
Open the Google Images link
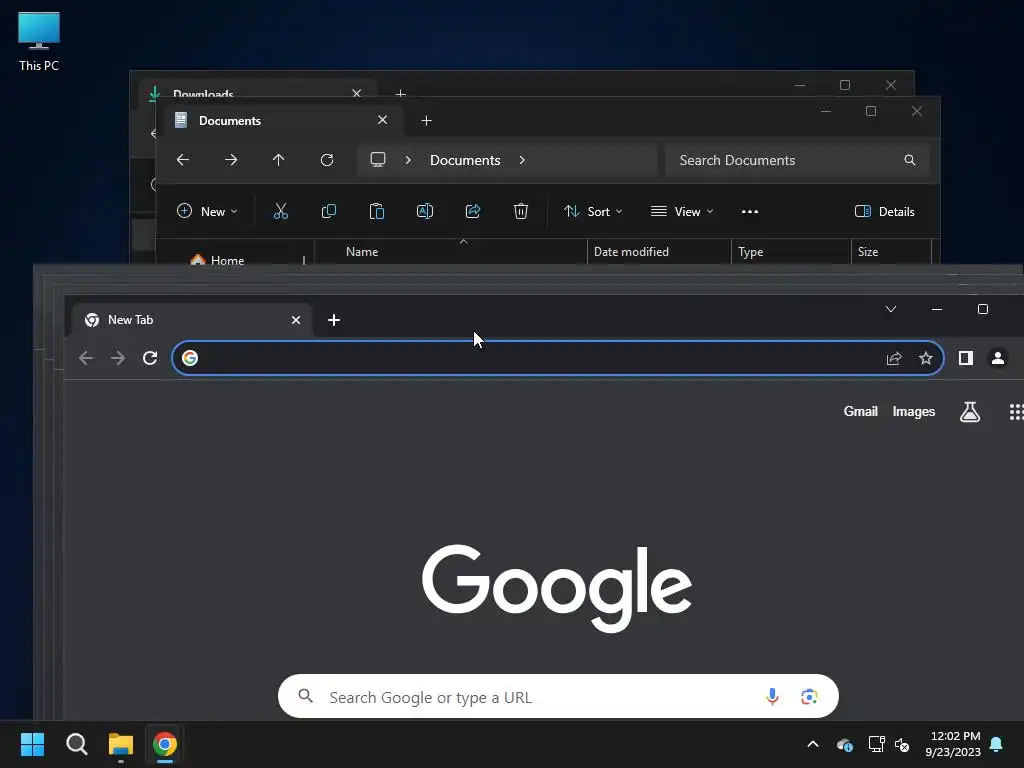914,411
